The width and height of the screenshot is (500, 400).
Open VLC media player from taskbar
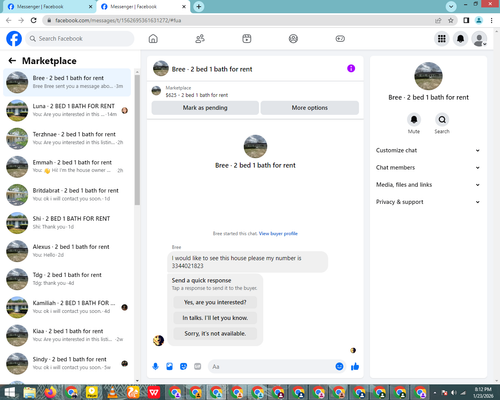pos(113,392)
